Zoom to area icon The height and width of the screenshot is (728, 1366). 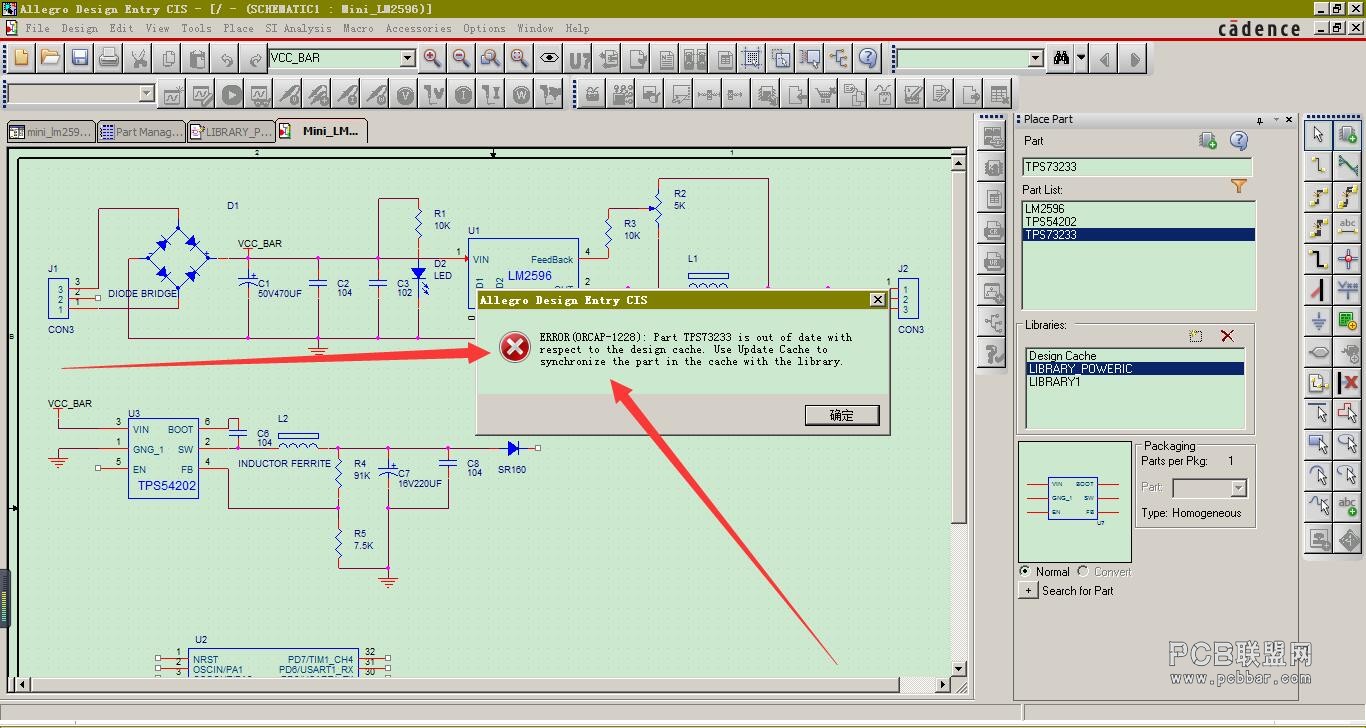coord(490,58)
